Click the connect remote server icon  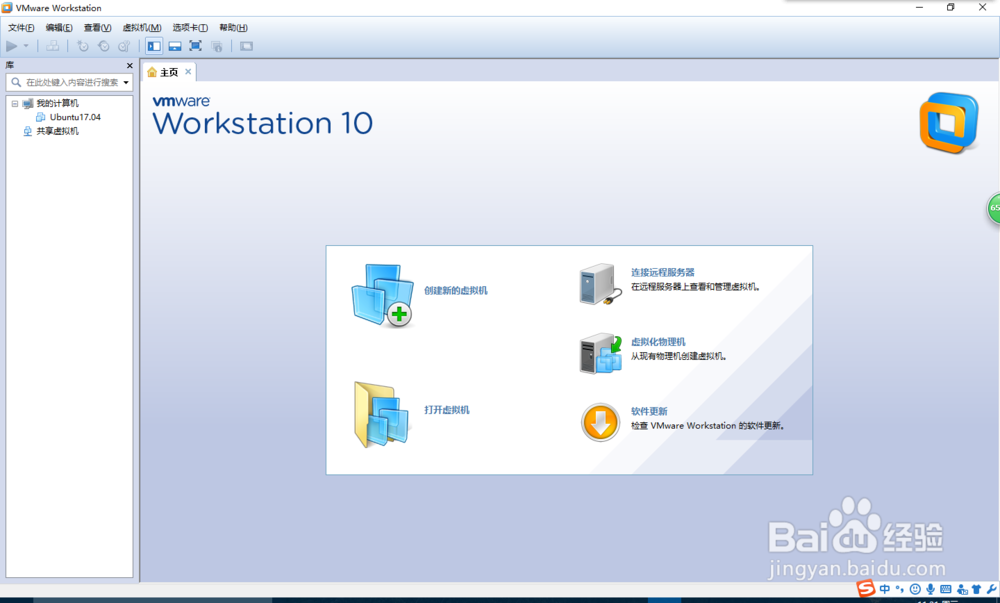[600, 284]
